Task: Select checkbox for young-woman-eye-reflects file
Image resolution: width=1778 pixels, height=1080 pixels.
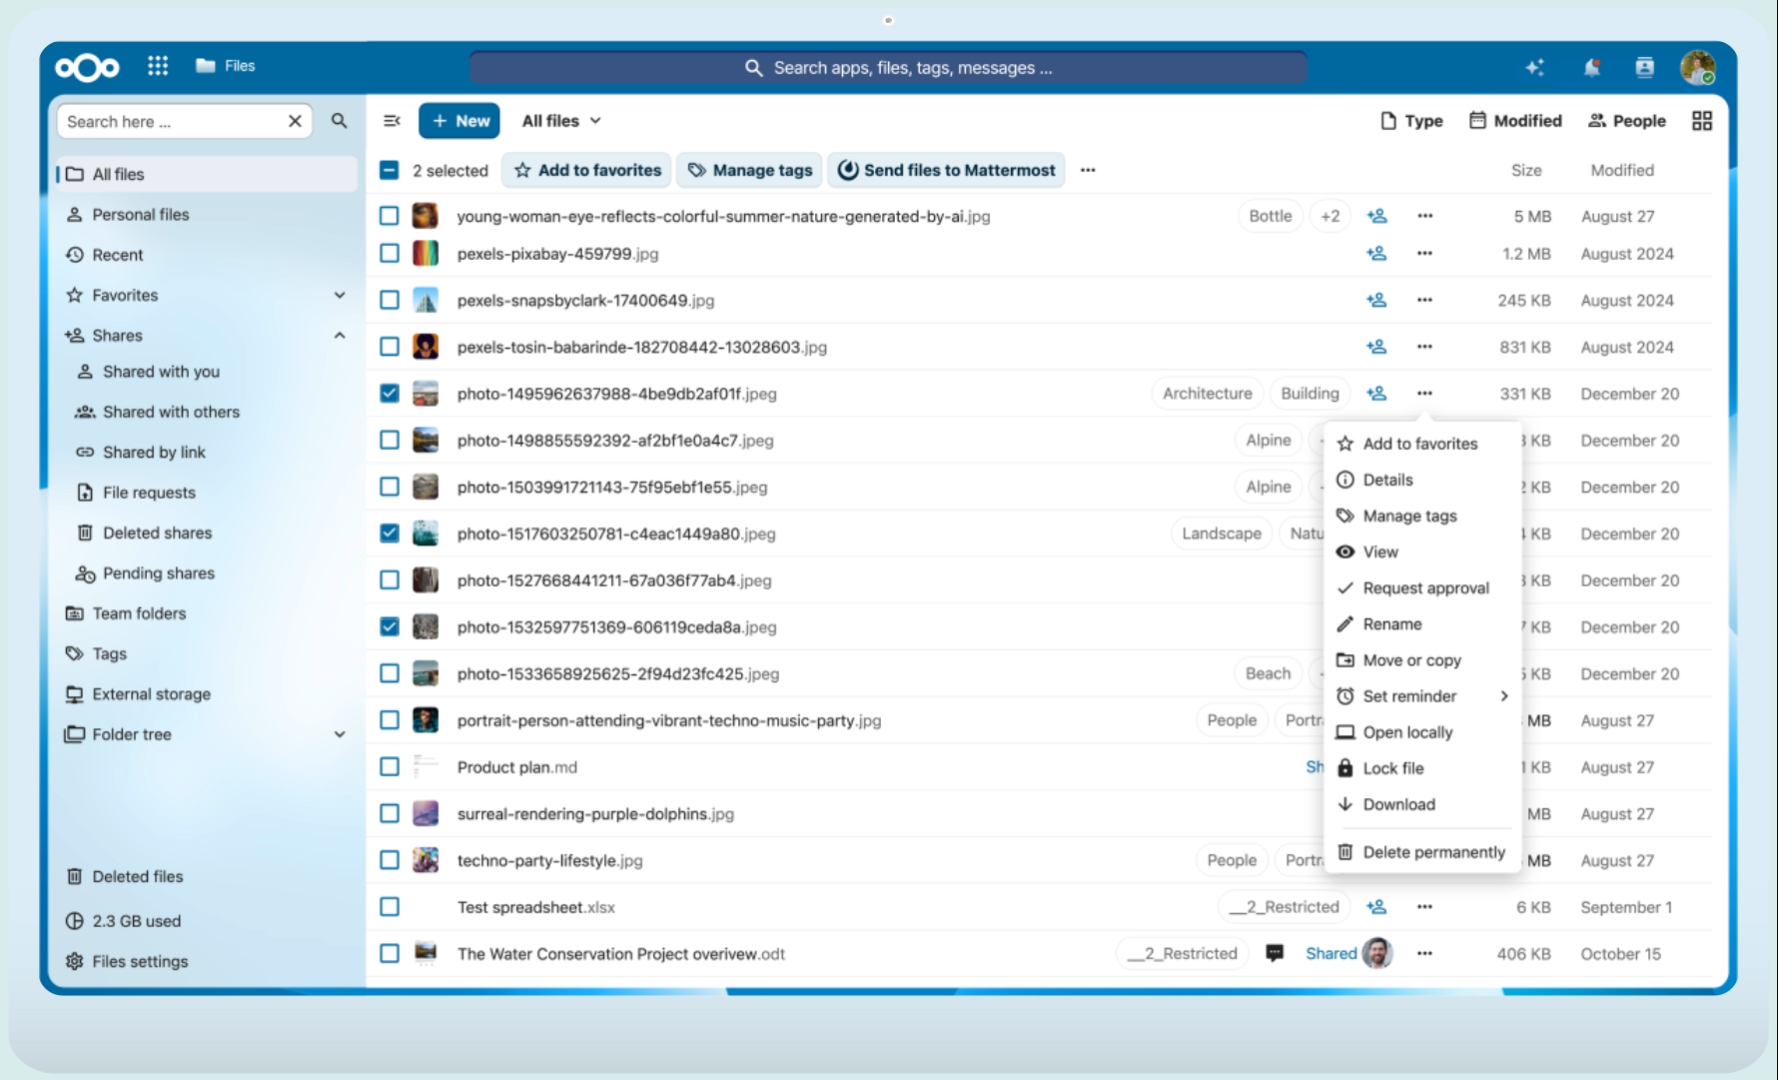Action: coord(389,216)
